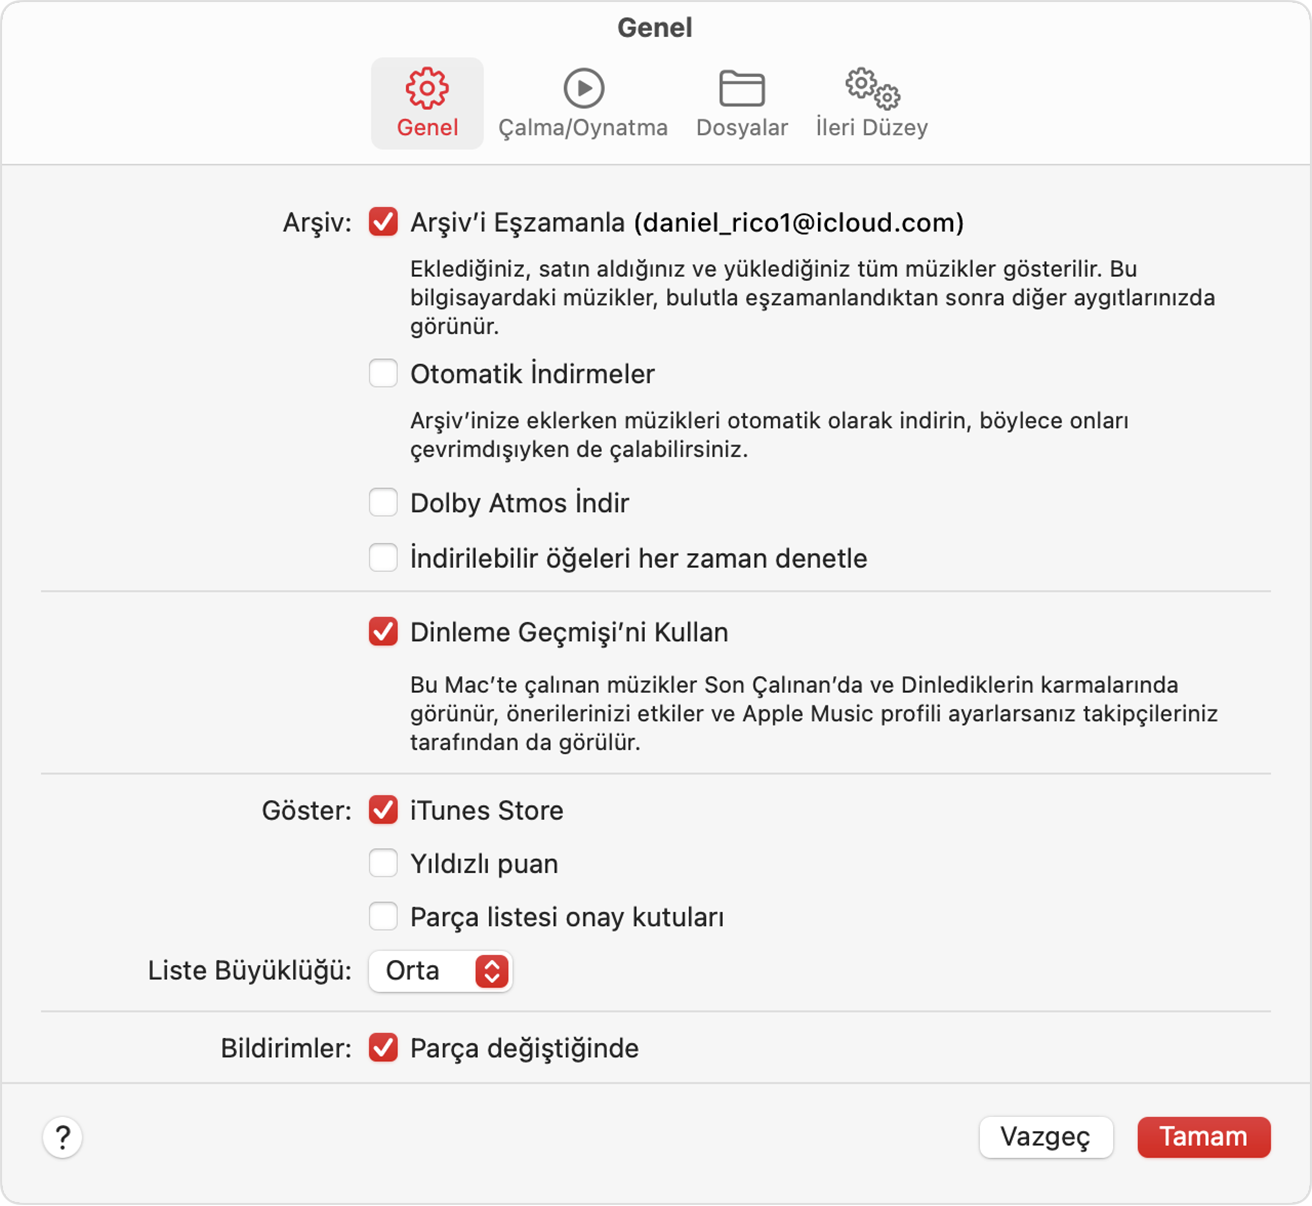Click the Göster: label
1312x1206 pixels.
[307, 810]
